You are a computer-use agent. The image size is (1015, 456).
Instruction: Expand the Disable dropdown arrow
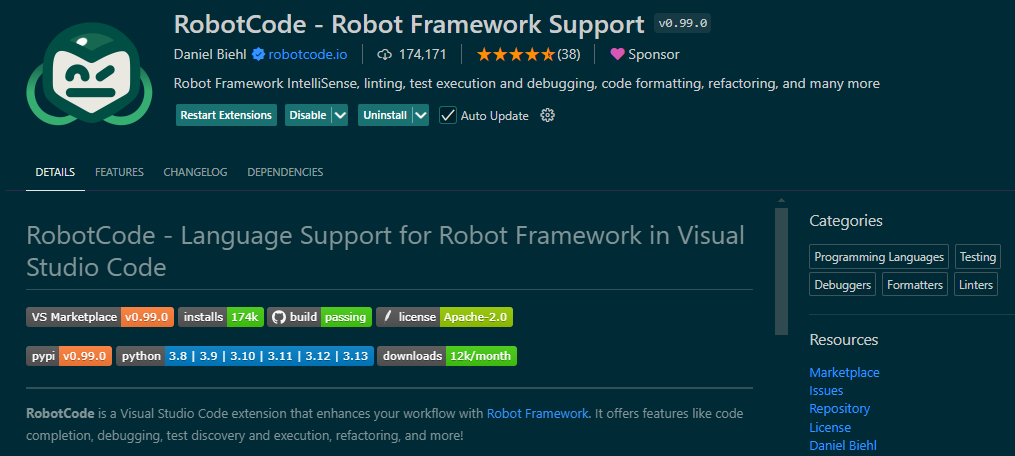(x=340, y=115)
